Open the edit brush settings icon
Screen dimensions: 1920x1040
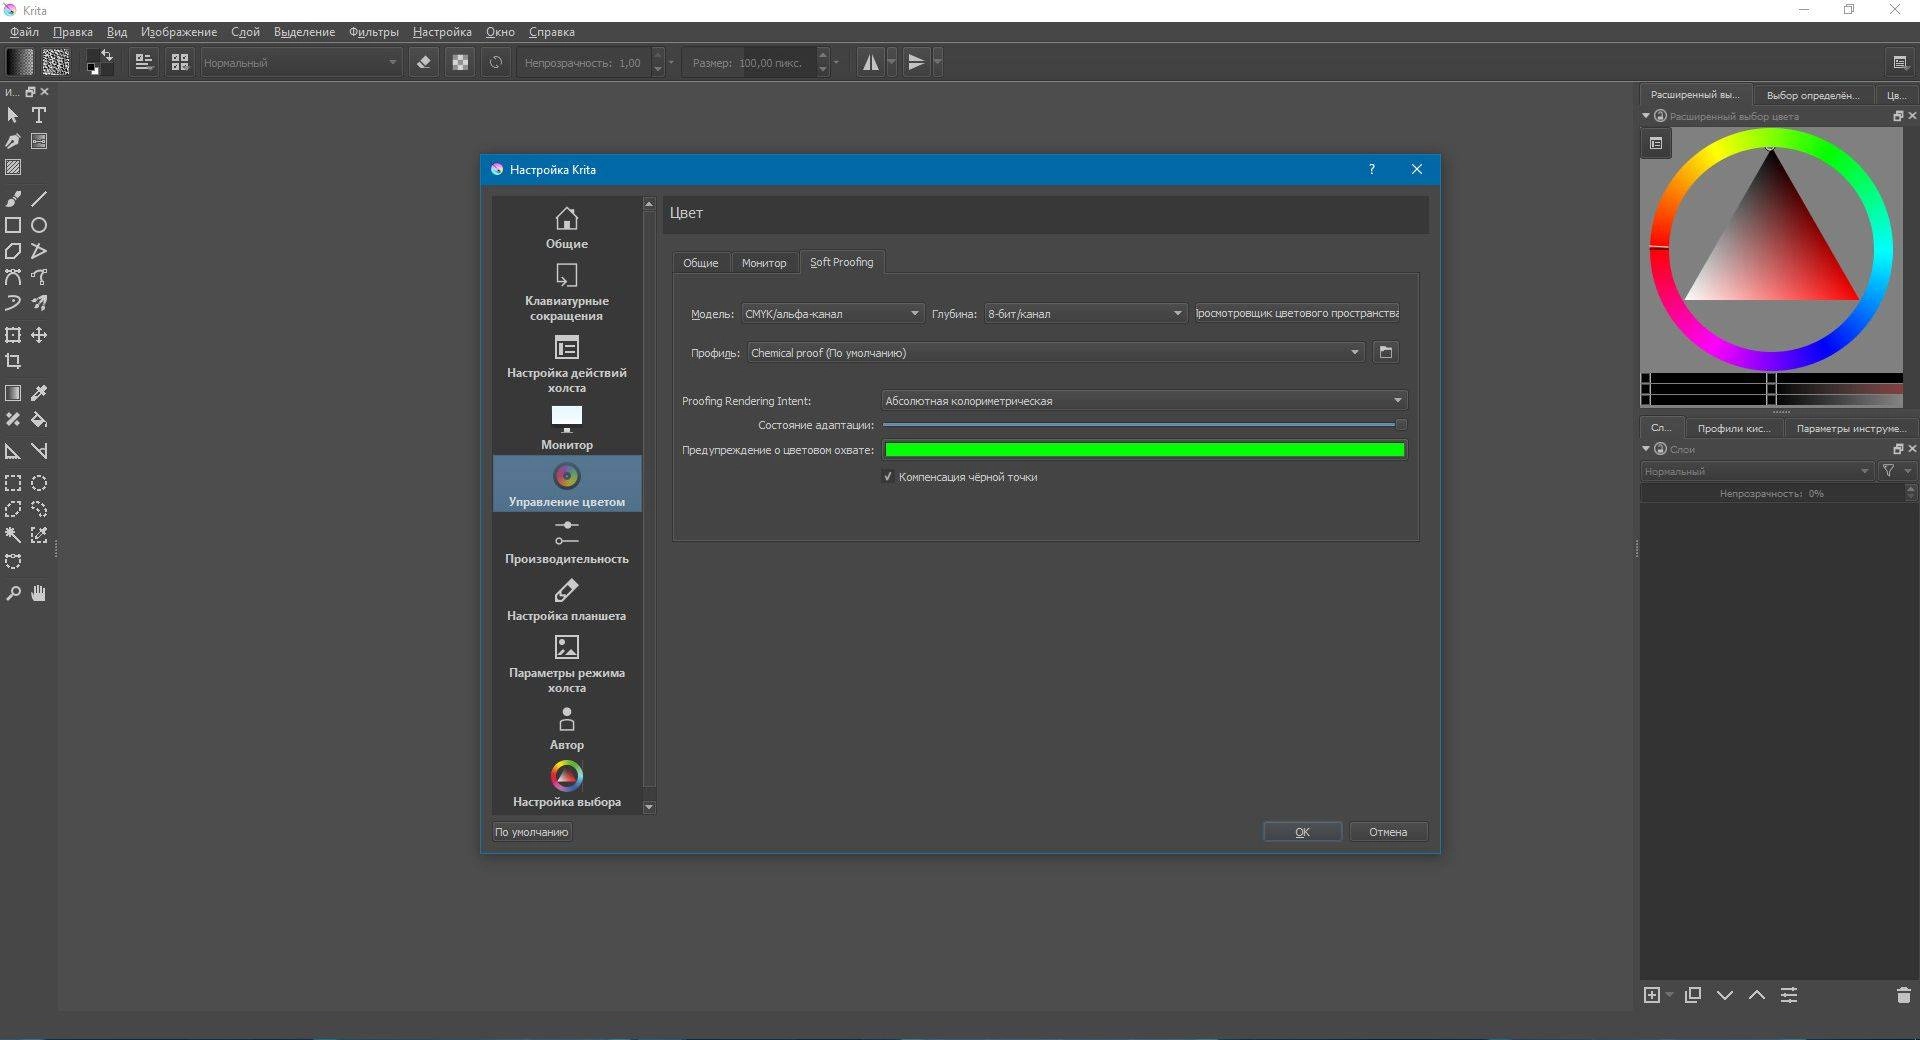[x=144, y=62]
